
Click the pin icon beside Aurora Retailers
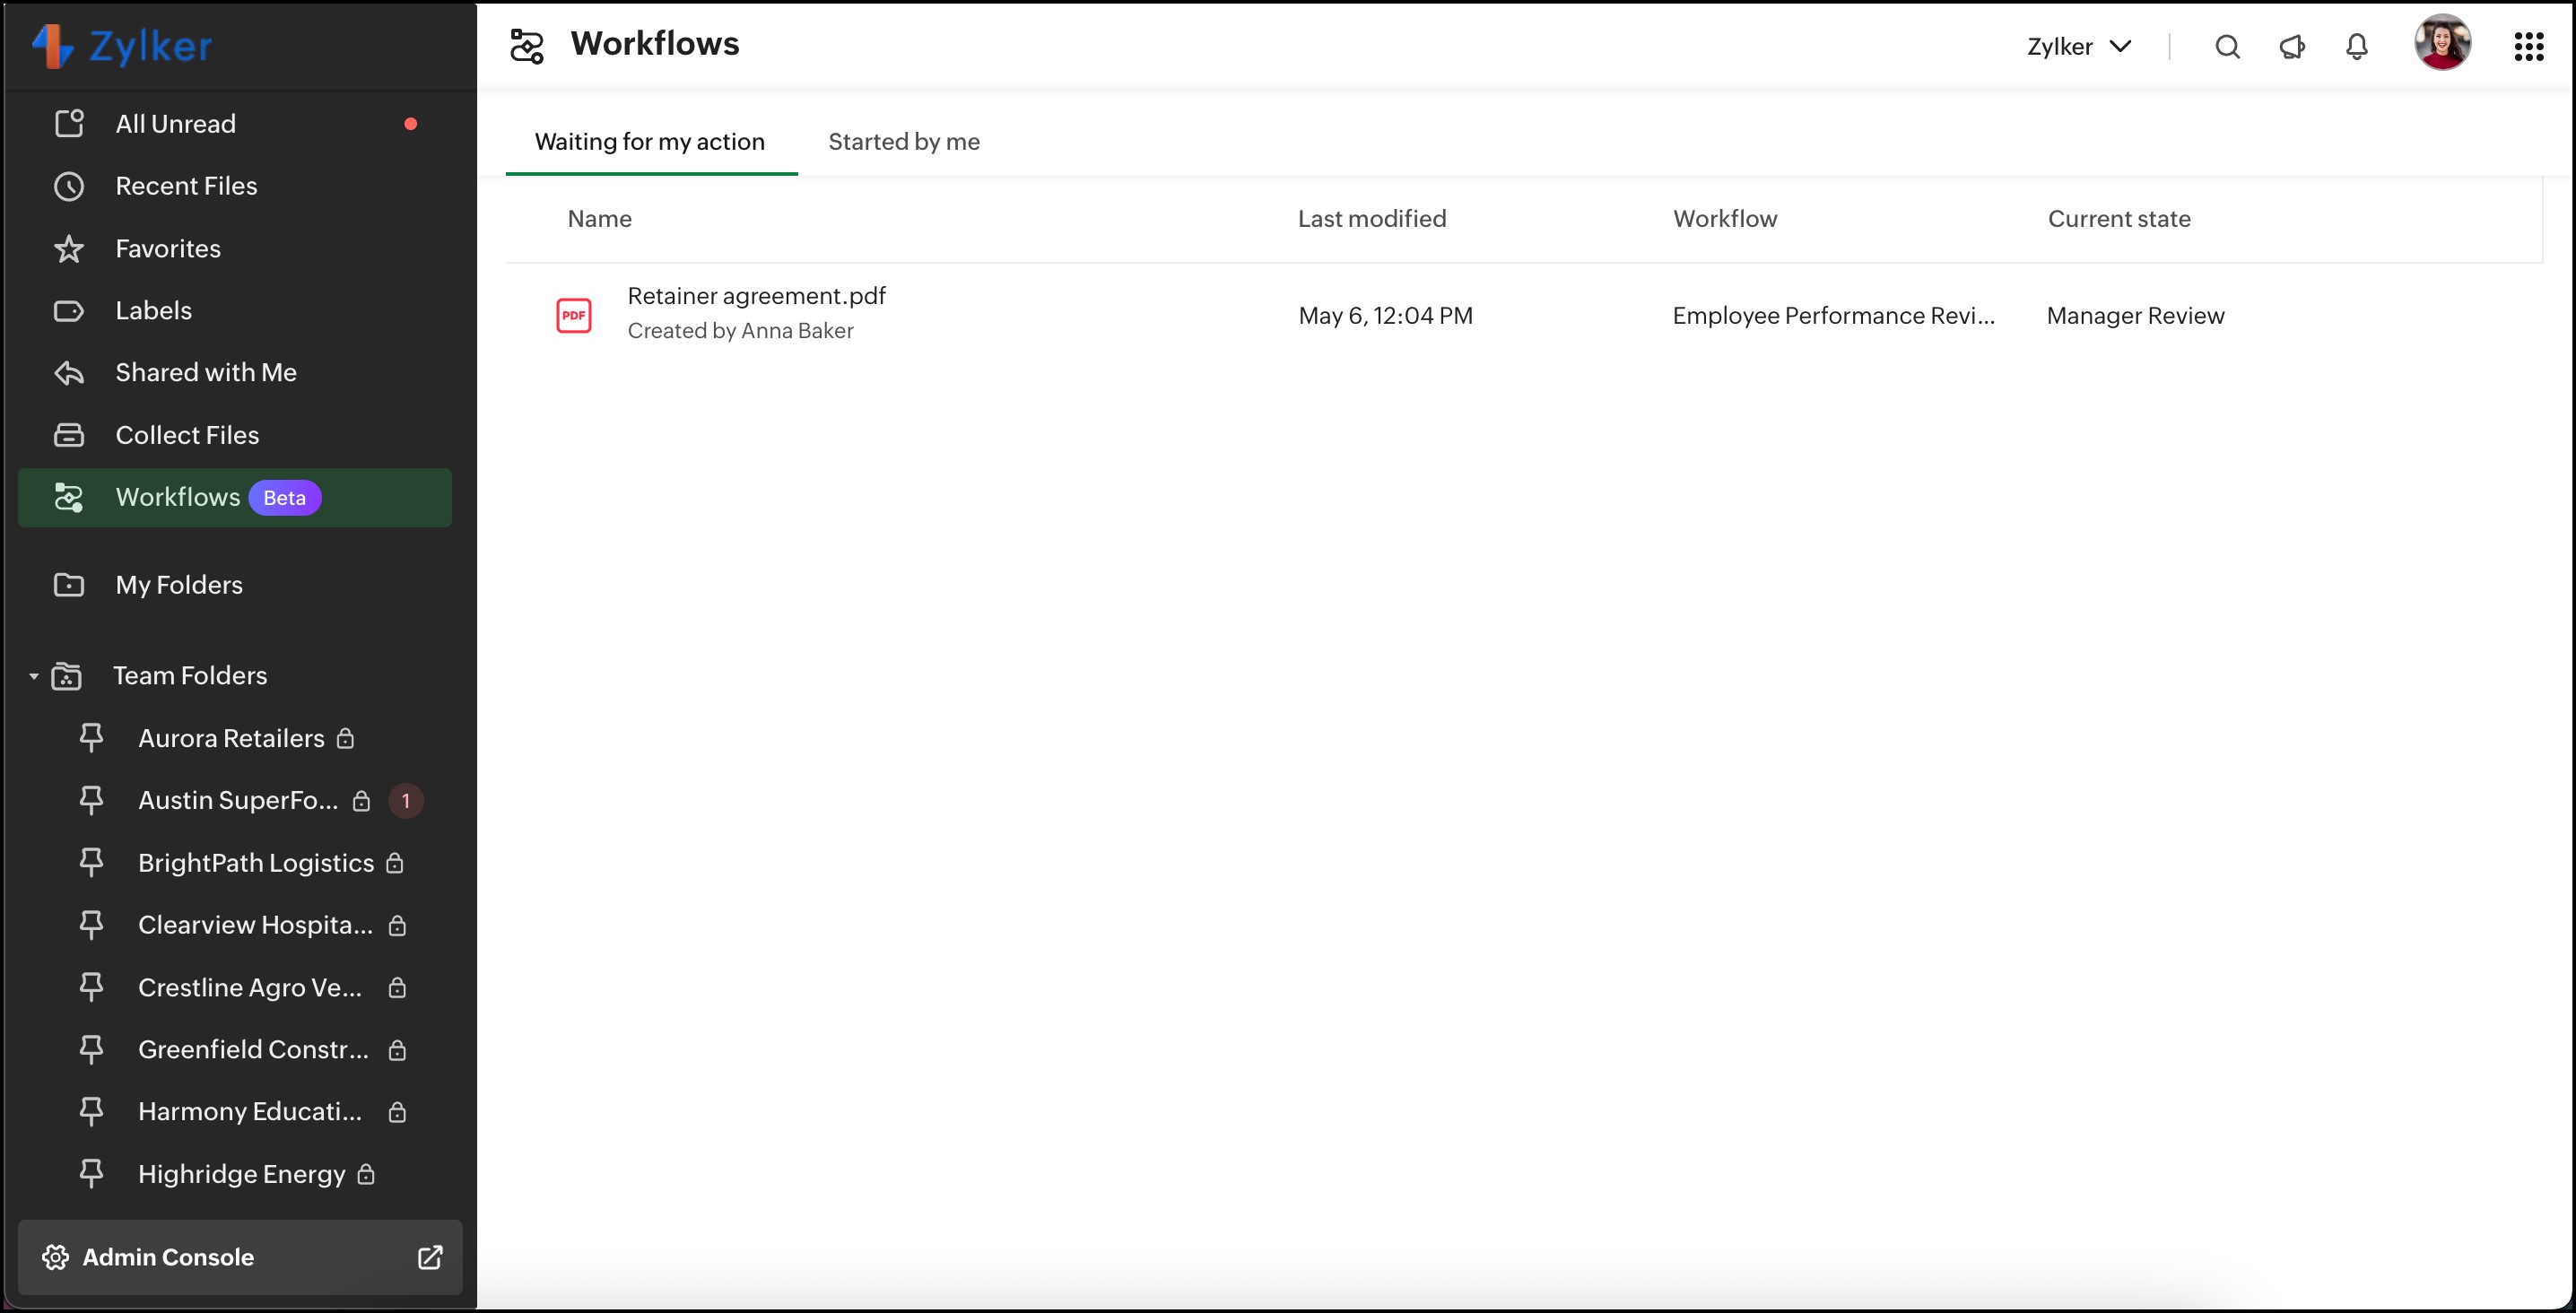point(91,738)
